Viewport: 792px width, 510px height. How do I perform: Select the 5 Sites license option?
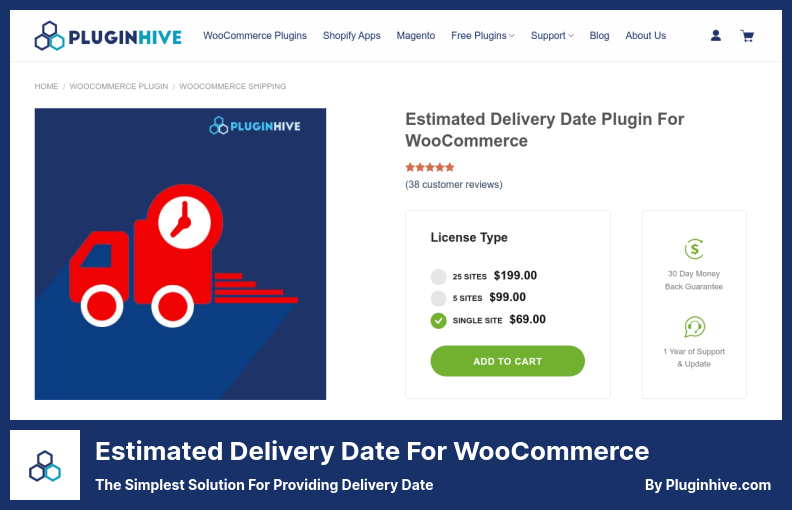click(x=438, y=298)
